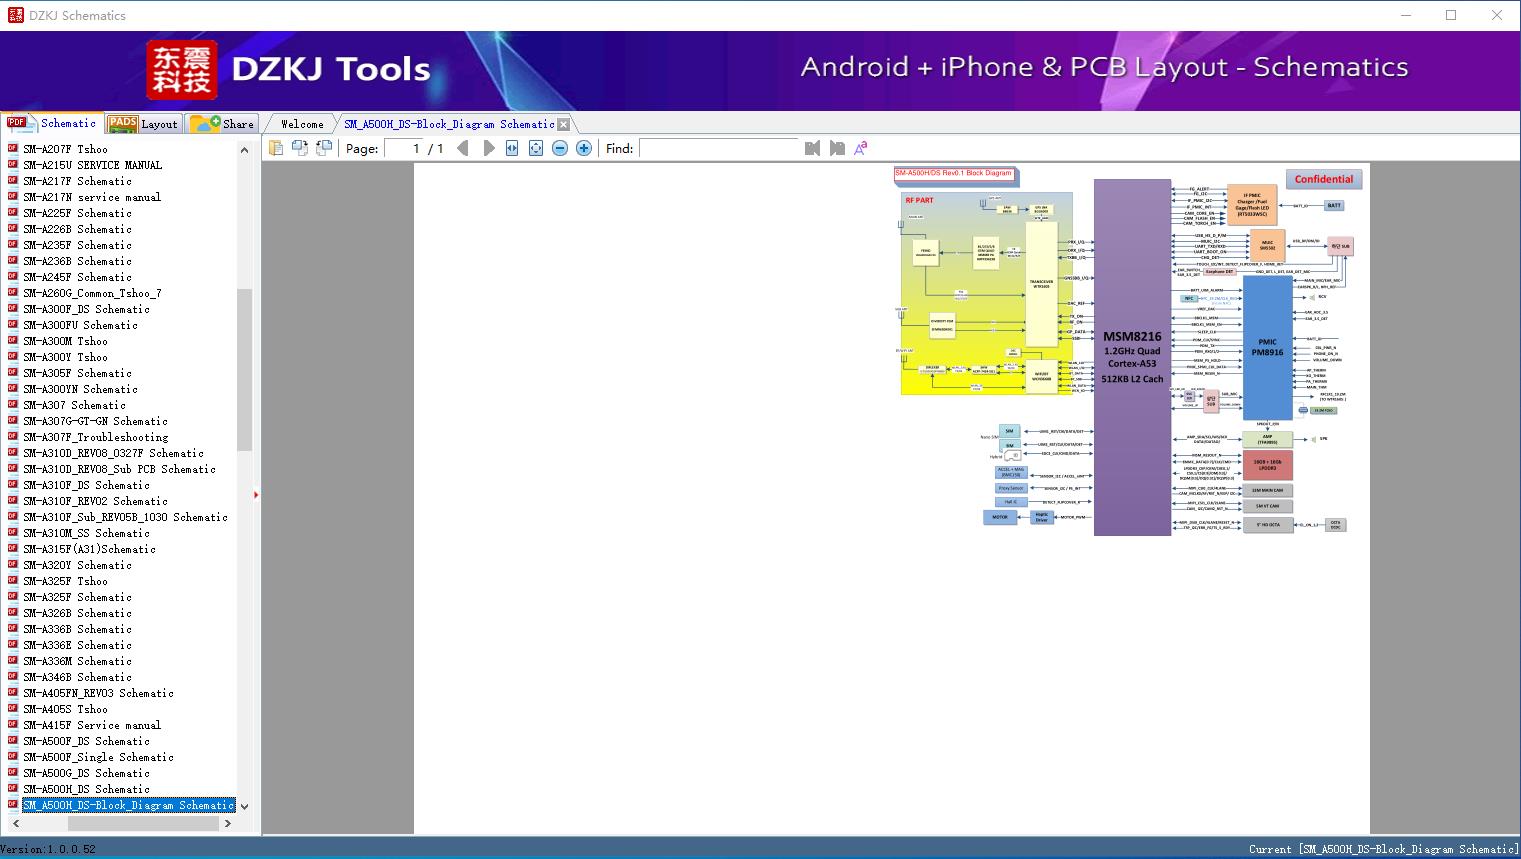Select SM-A225F Schematic
Viewport: 1521px width, 859px height.
77,213
